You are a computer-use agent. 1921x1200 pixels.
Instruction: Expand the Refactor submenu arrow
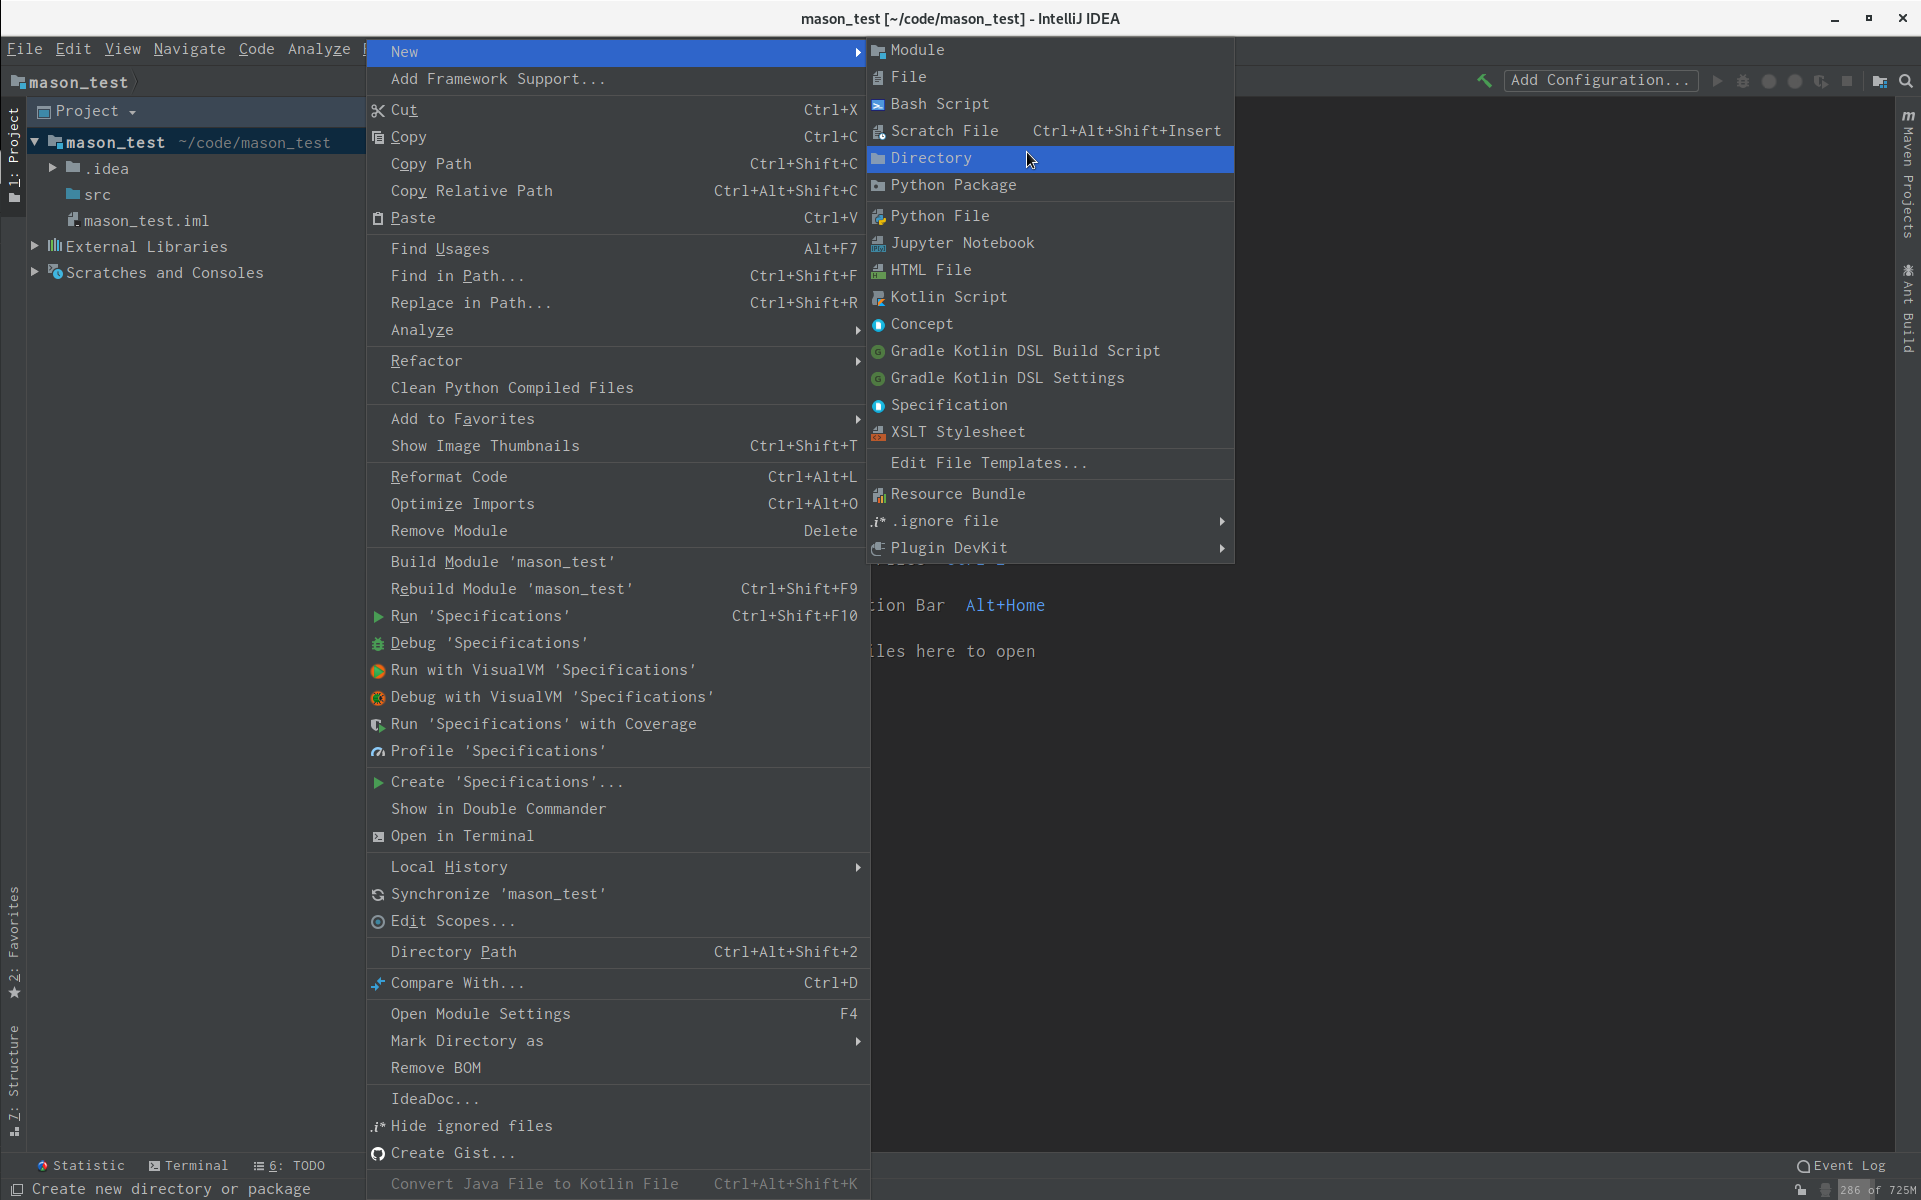[x=858, y=362]
